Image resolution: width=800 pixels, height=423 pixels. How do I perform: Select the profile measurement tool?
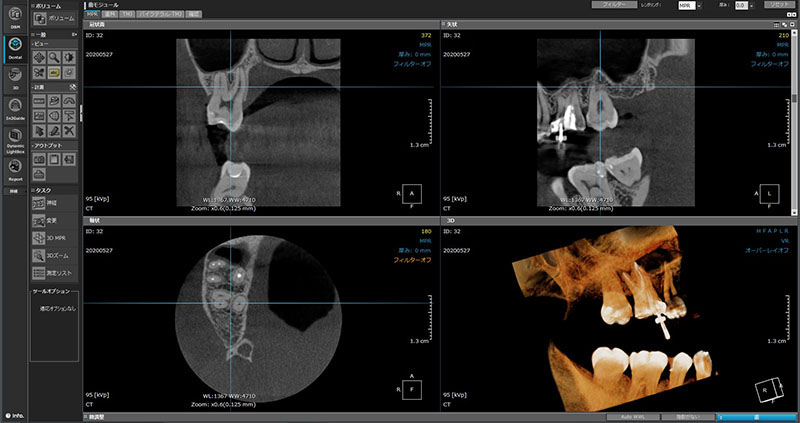(x=39, y=116)
